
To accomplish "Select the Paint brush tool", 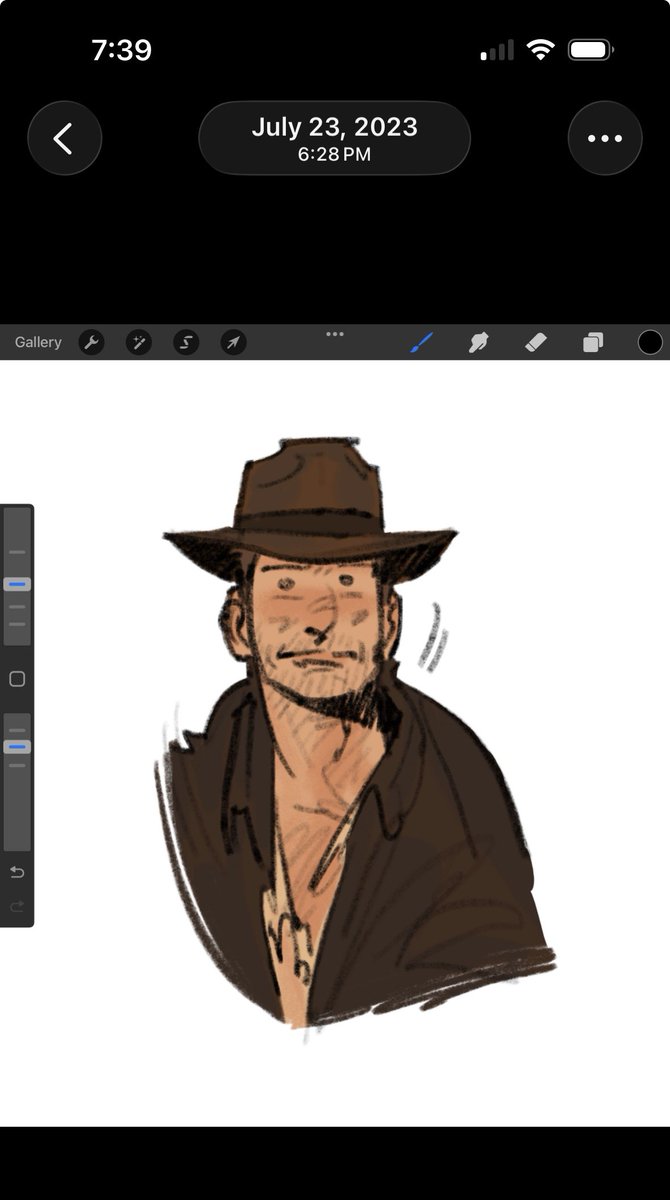I will coord(421,343).
